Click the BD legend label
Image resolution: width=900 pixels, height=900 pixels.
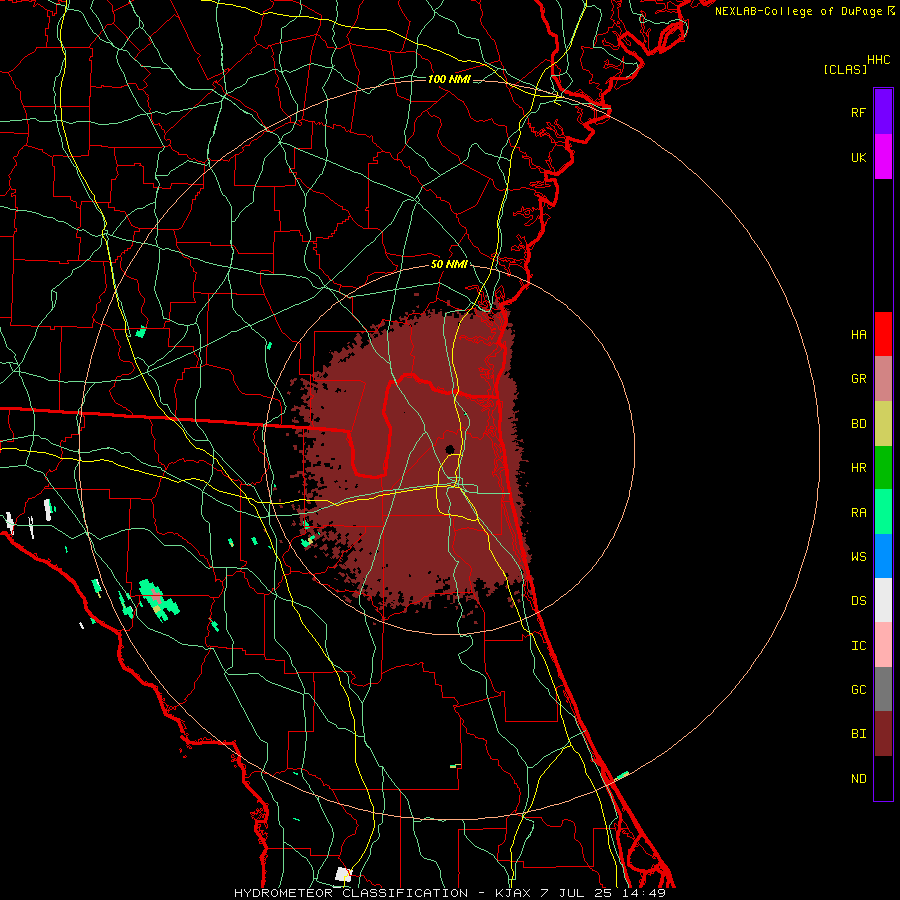point(858,424)
